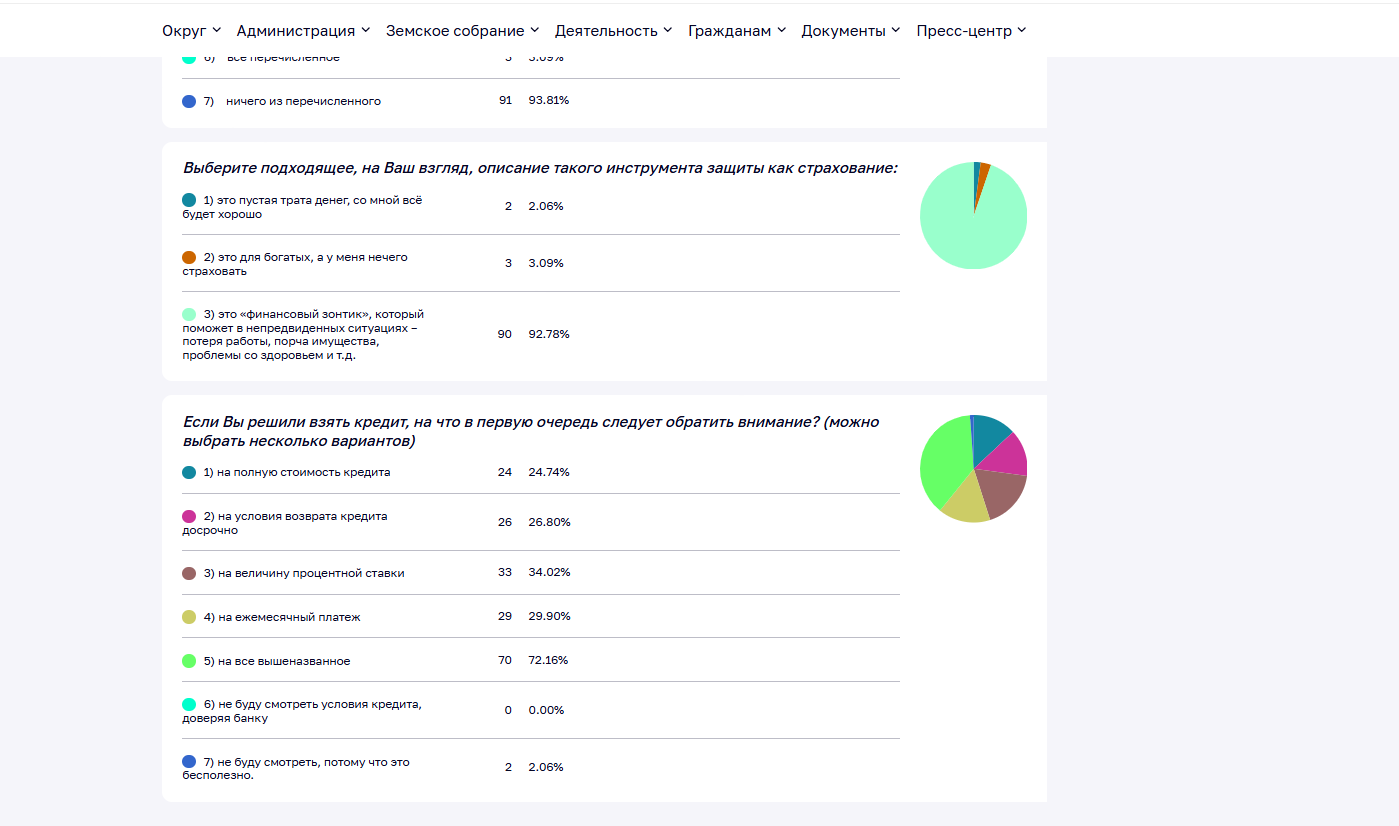1399x826 pixels.
Task: Click the magenta dot for 'условия возврата кредита'
Action: pyautogui.click(x=189, y=516)
